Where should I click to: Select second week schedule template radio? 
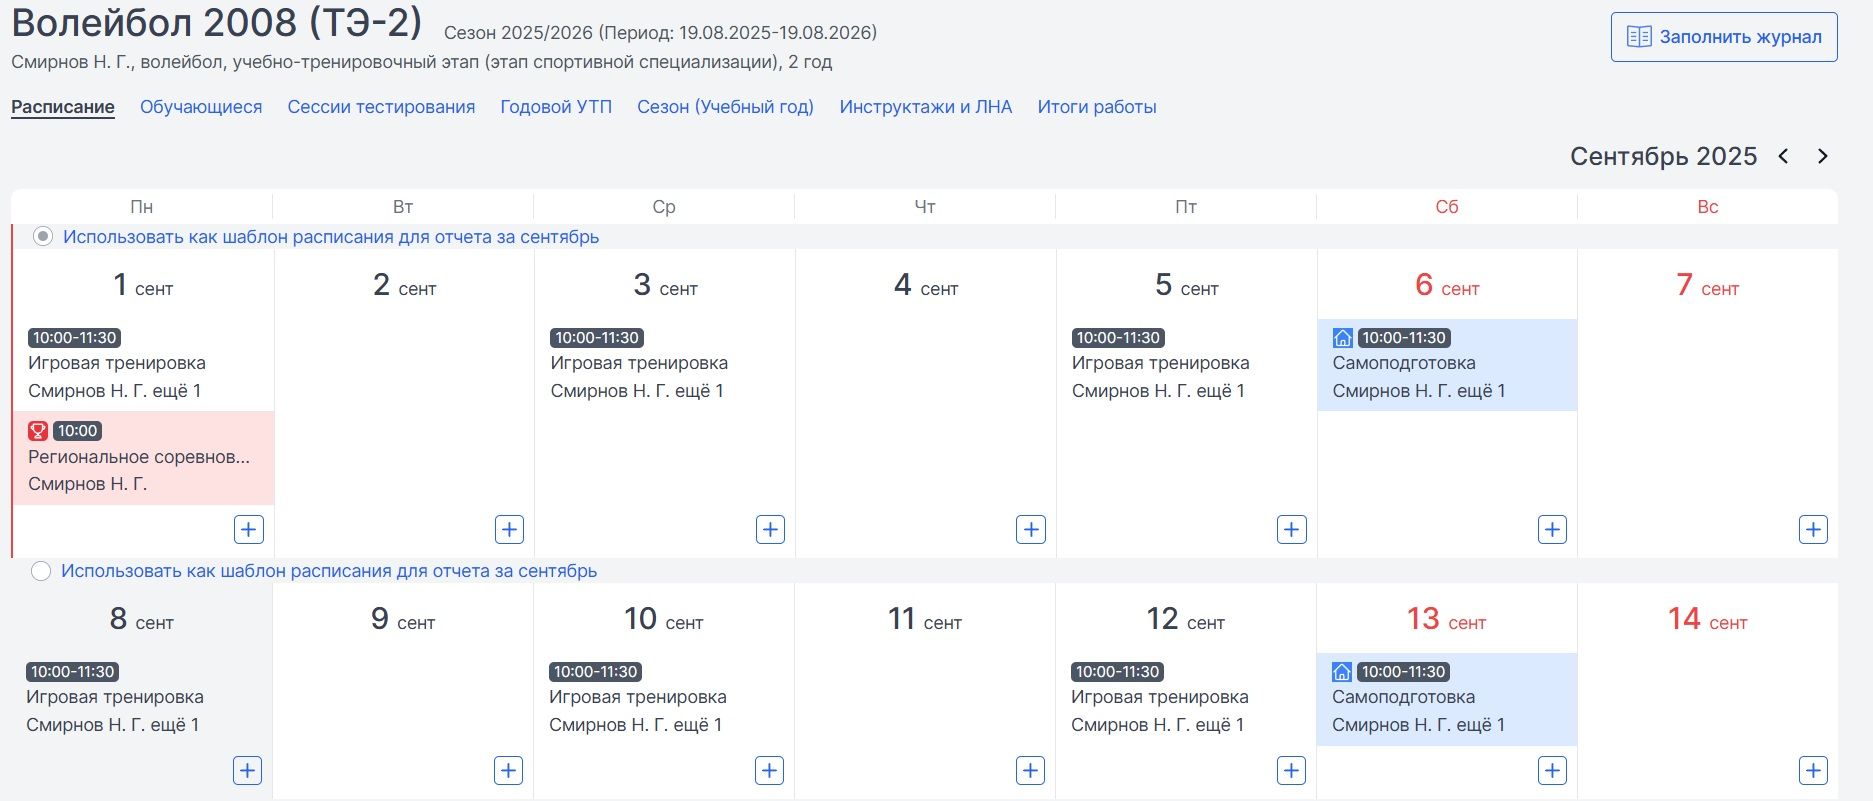tap(41, 571)
